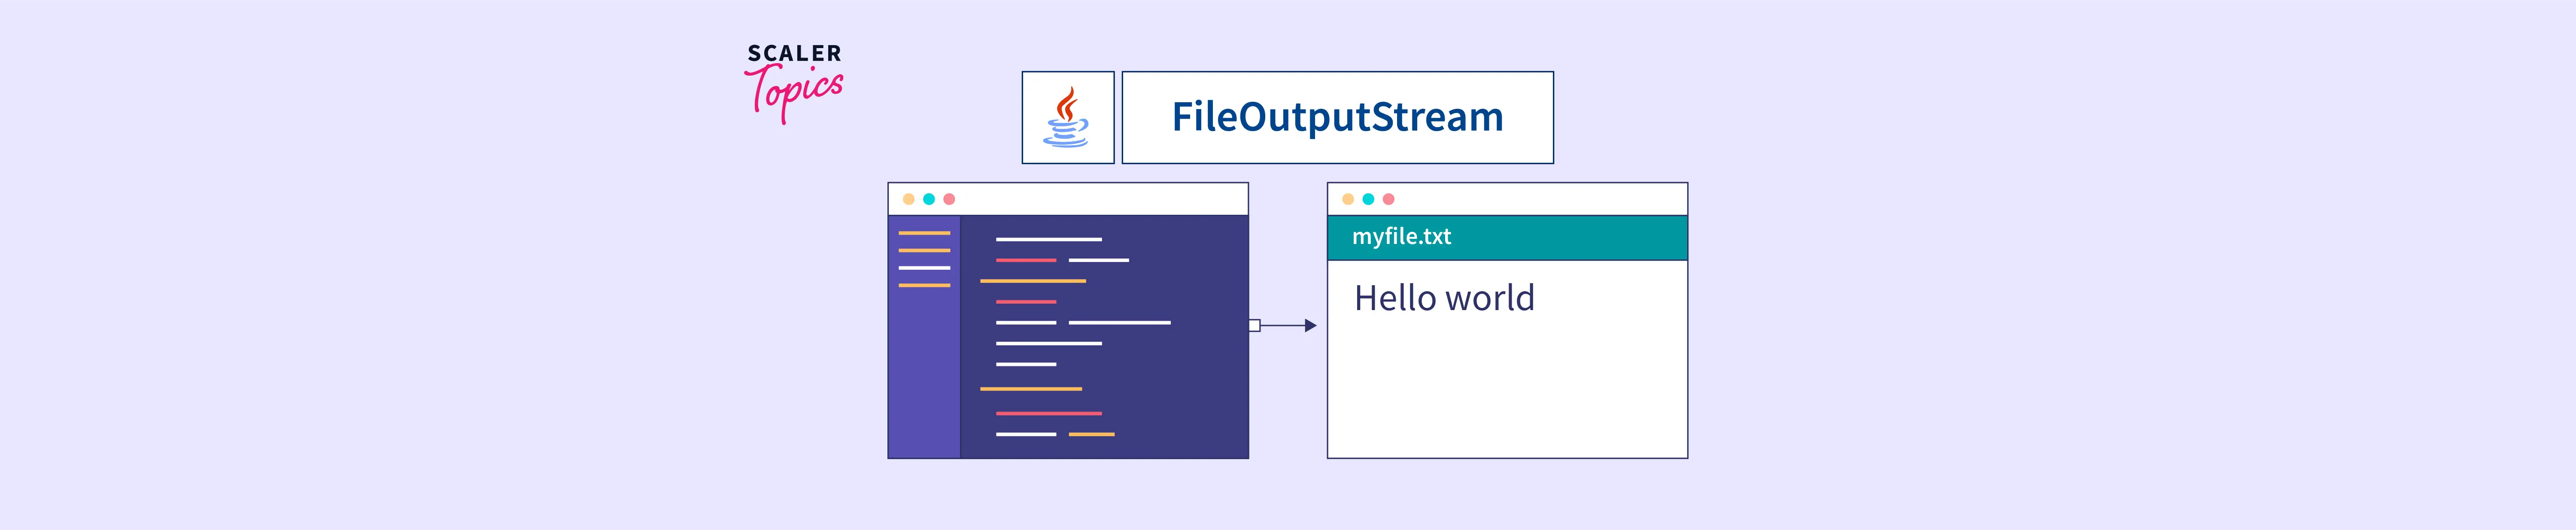Click teal dot in code editor window
The image size is (2576, 530).
tap(929, 199)
